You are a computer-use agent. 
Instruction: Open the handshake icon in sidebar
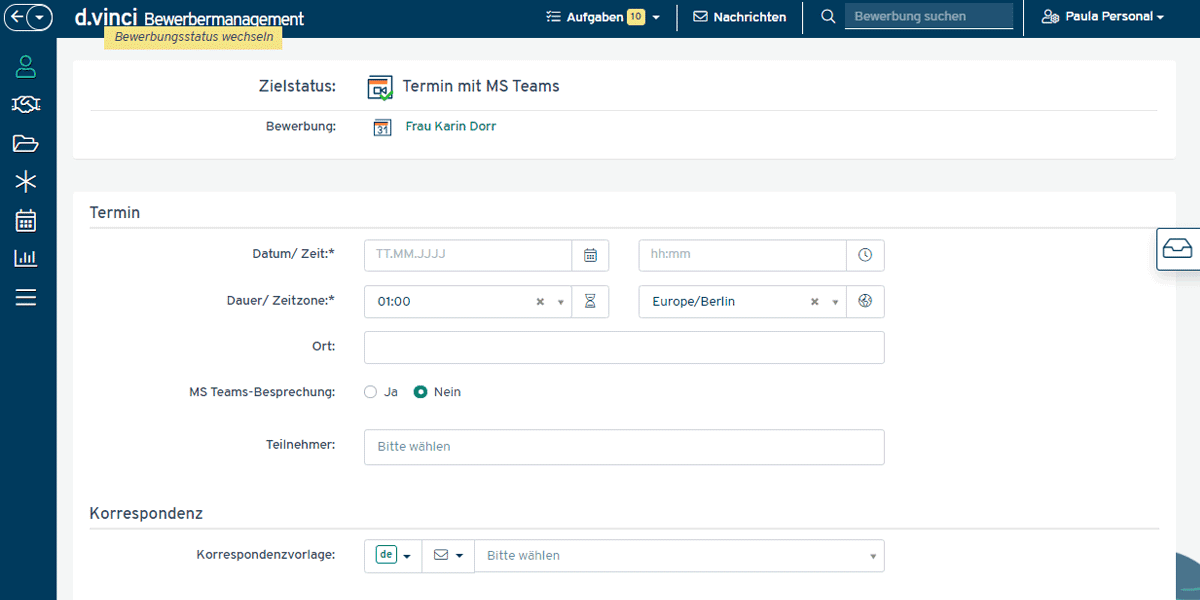click(x=26, y=105)
